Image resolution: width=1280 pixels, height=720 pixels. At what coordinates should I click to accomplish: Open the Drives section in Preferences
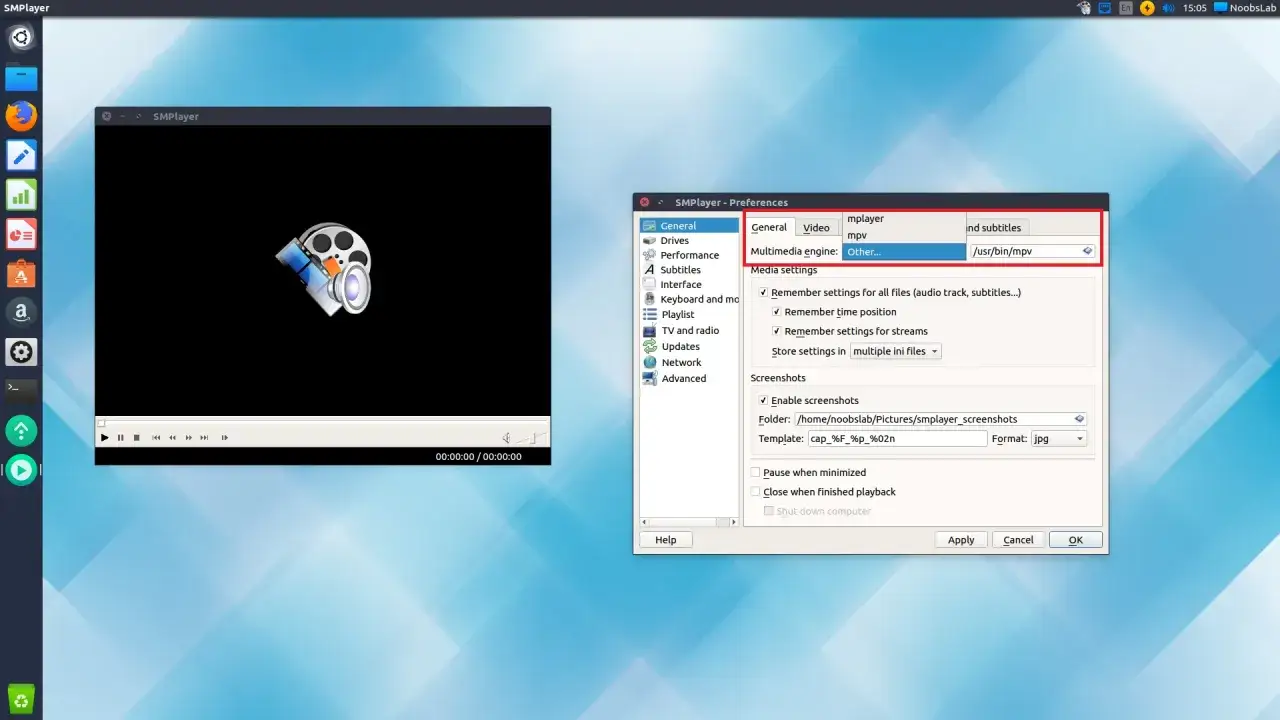click(690, 240)
